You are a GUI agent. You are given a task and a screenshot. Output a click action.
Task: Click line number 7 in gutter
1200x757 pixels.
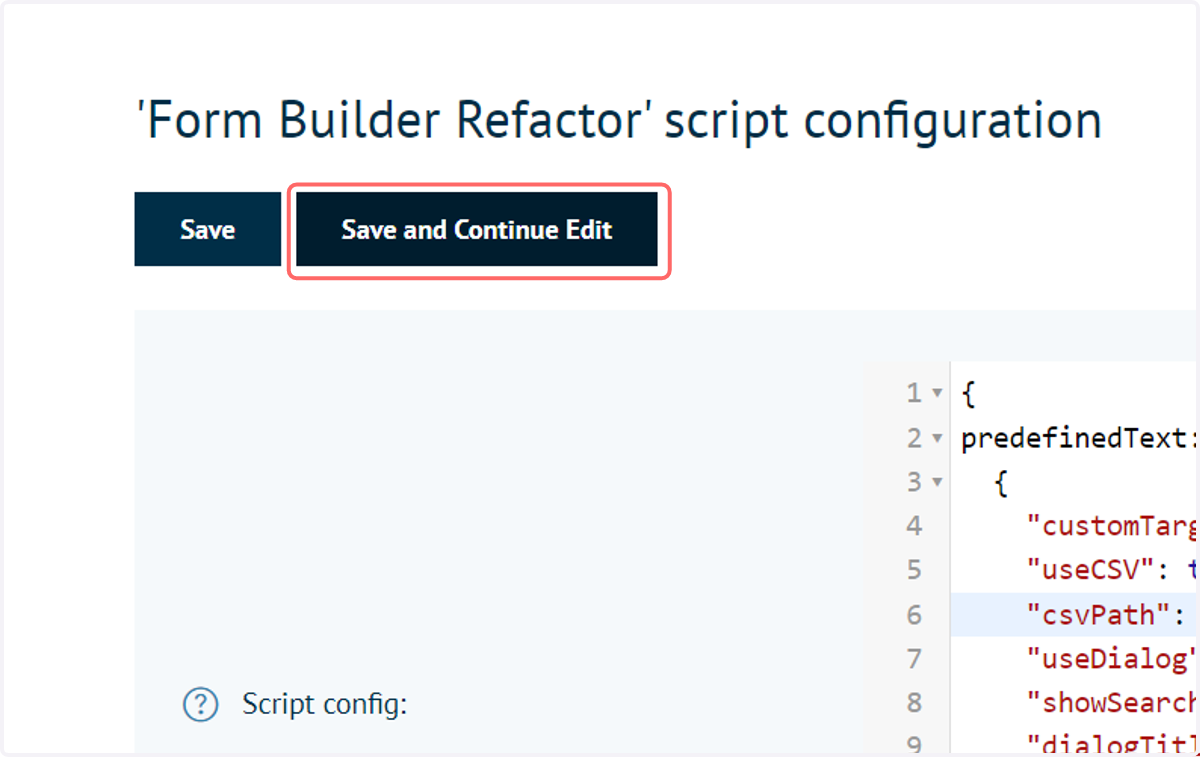click(x=914, y=658)
